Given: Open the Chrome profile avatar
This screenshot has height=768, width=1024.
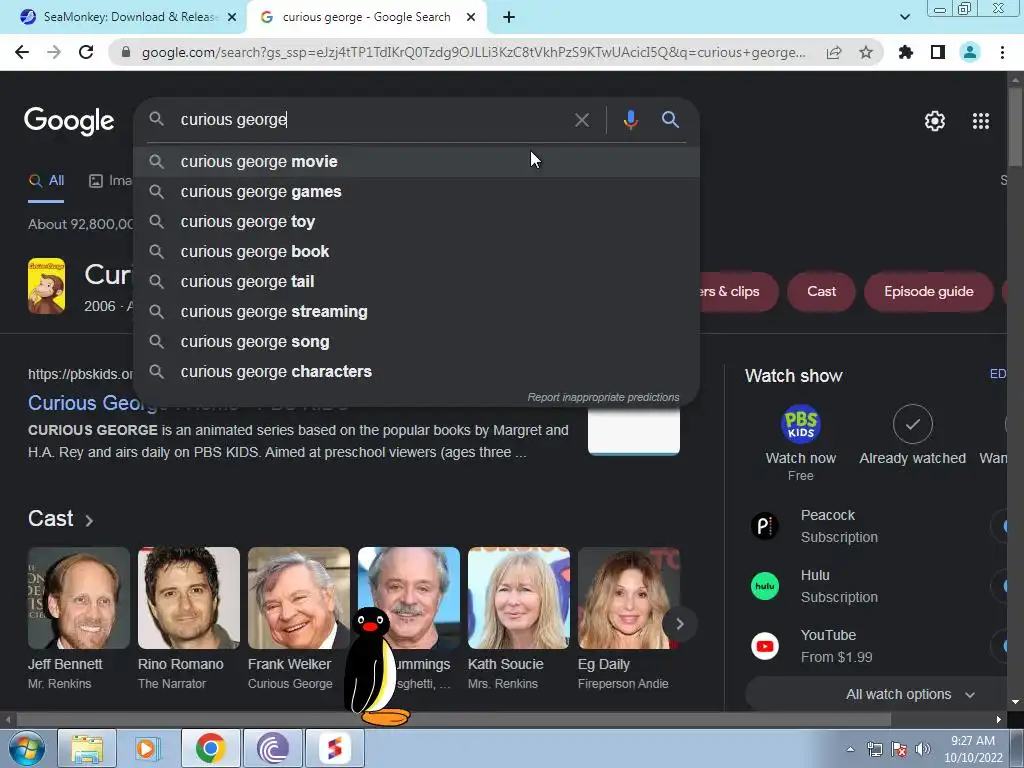Looking at the screenshot, I should pyautogui.click(x=970, y=52).
